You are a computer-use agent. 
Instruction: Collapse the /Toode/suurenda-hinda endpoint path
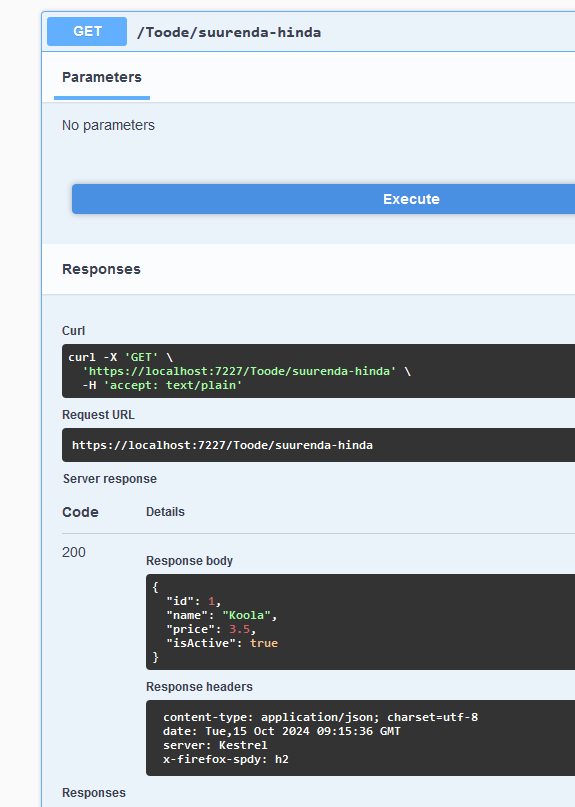[x=229, y=32]
